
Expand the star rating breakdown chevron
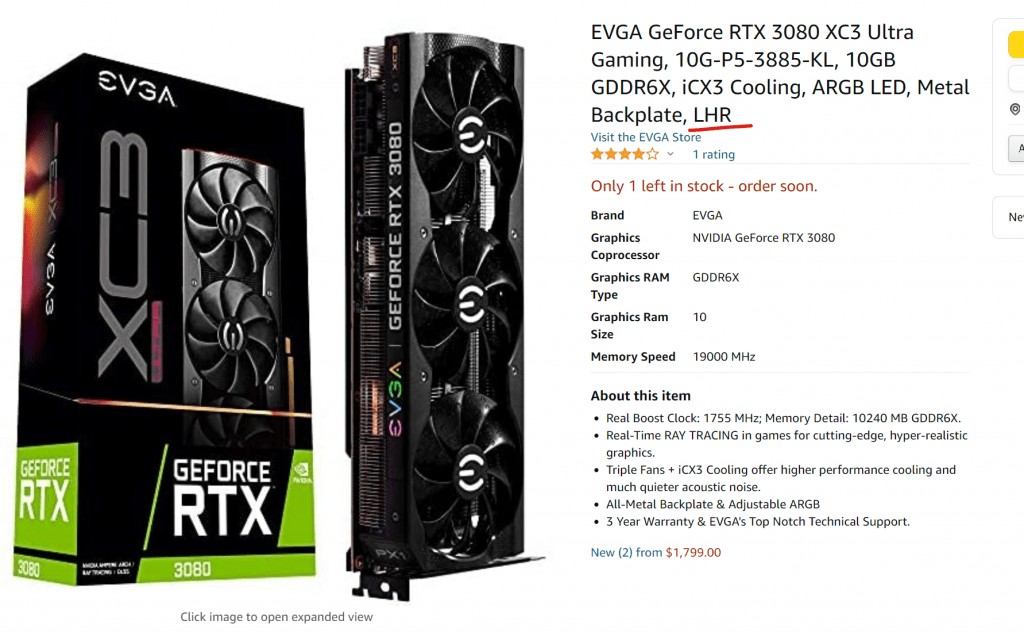point(670,155)
